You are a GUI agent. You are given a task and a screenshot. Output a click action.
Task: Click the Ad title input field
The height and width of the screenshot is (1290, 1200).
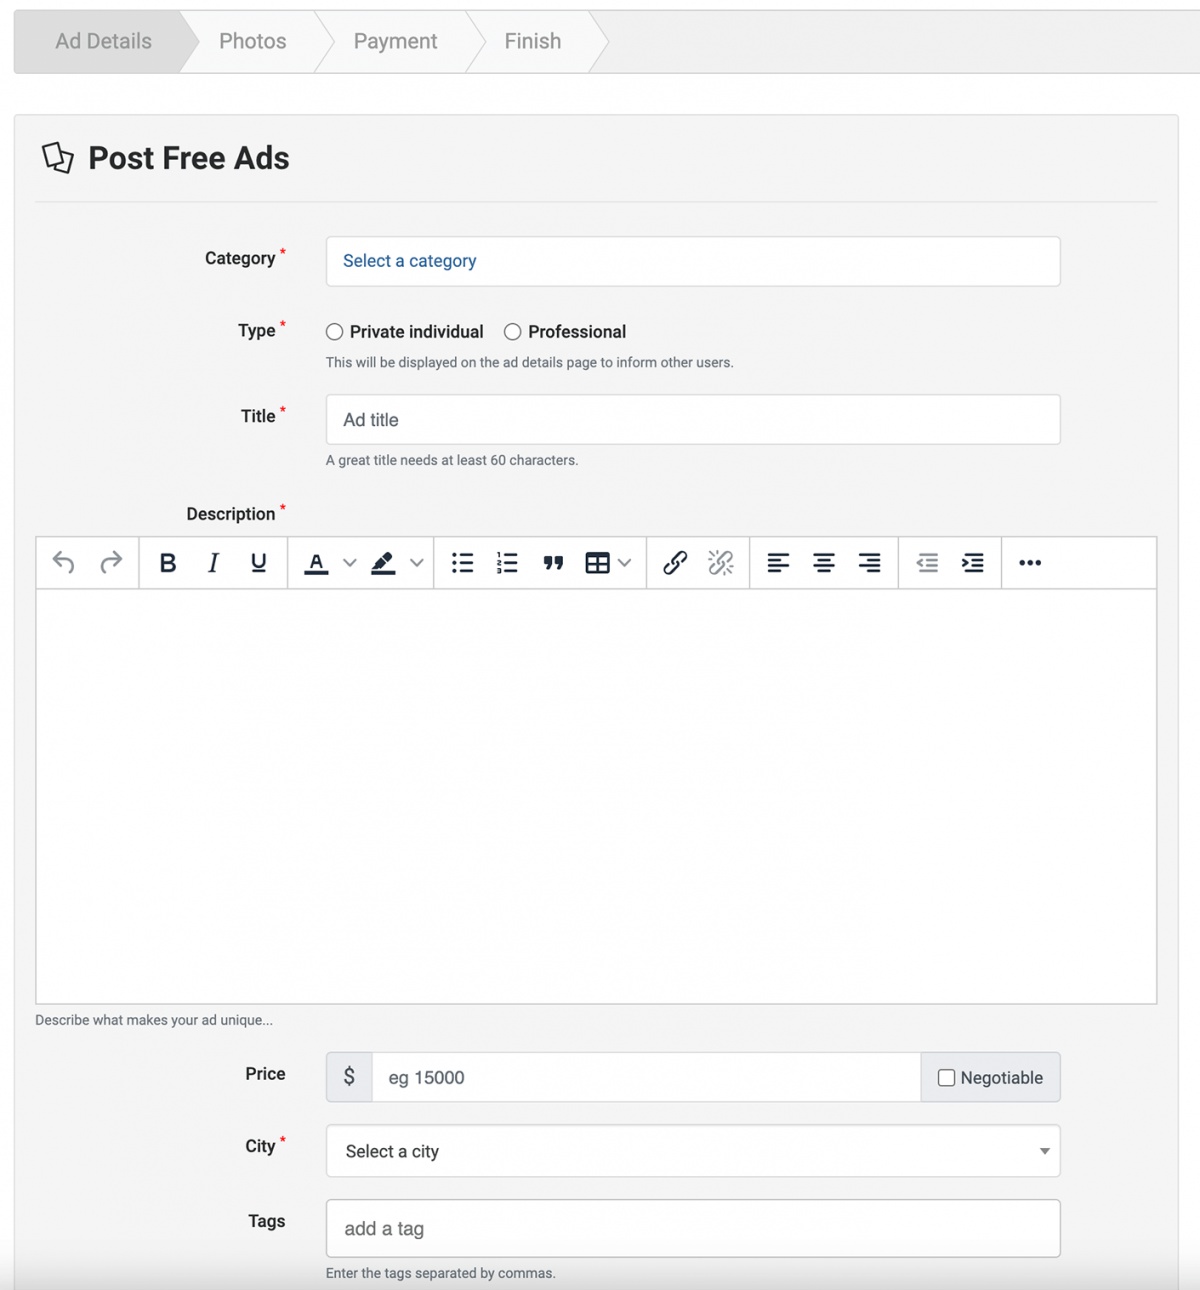point(692,420)
